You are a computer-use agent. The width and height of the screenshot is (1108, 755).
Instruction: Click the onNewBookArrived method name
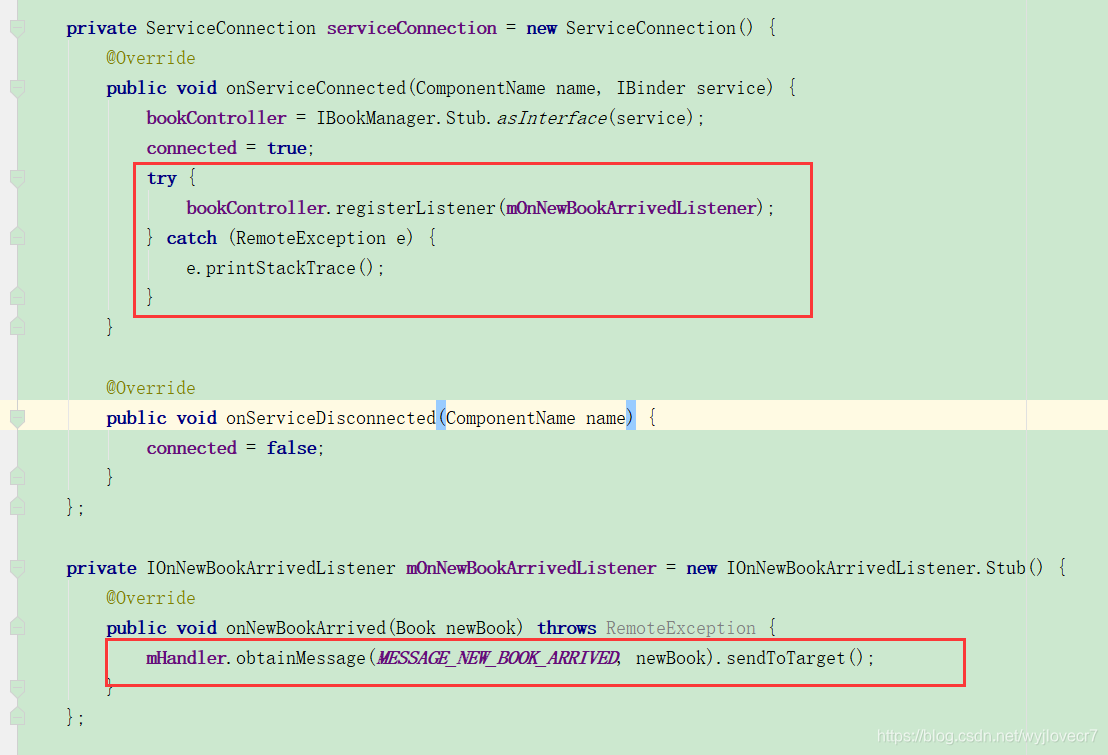(306, 628)
